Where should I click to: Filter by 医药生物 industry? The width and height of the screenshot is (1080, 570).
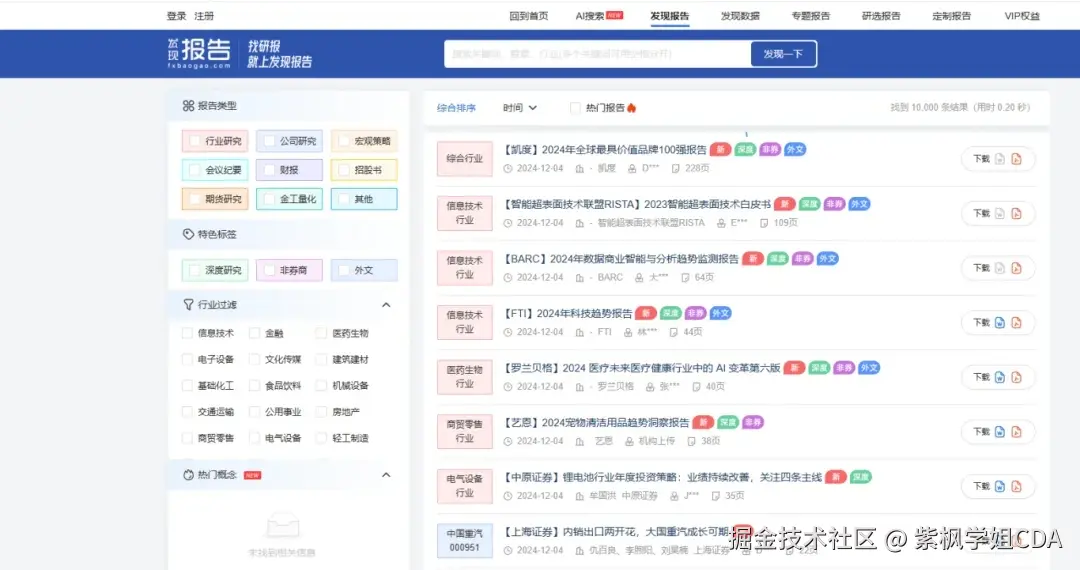pos(321,333)
